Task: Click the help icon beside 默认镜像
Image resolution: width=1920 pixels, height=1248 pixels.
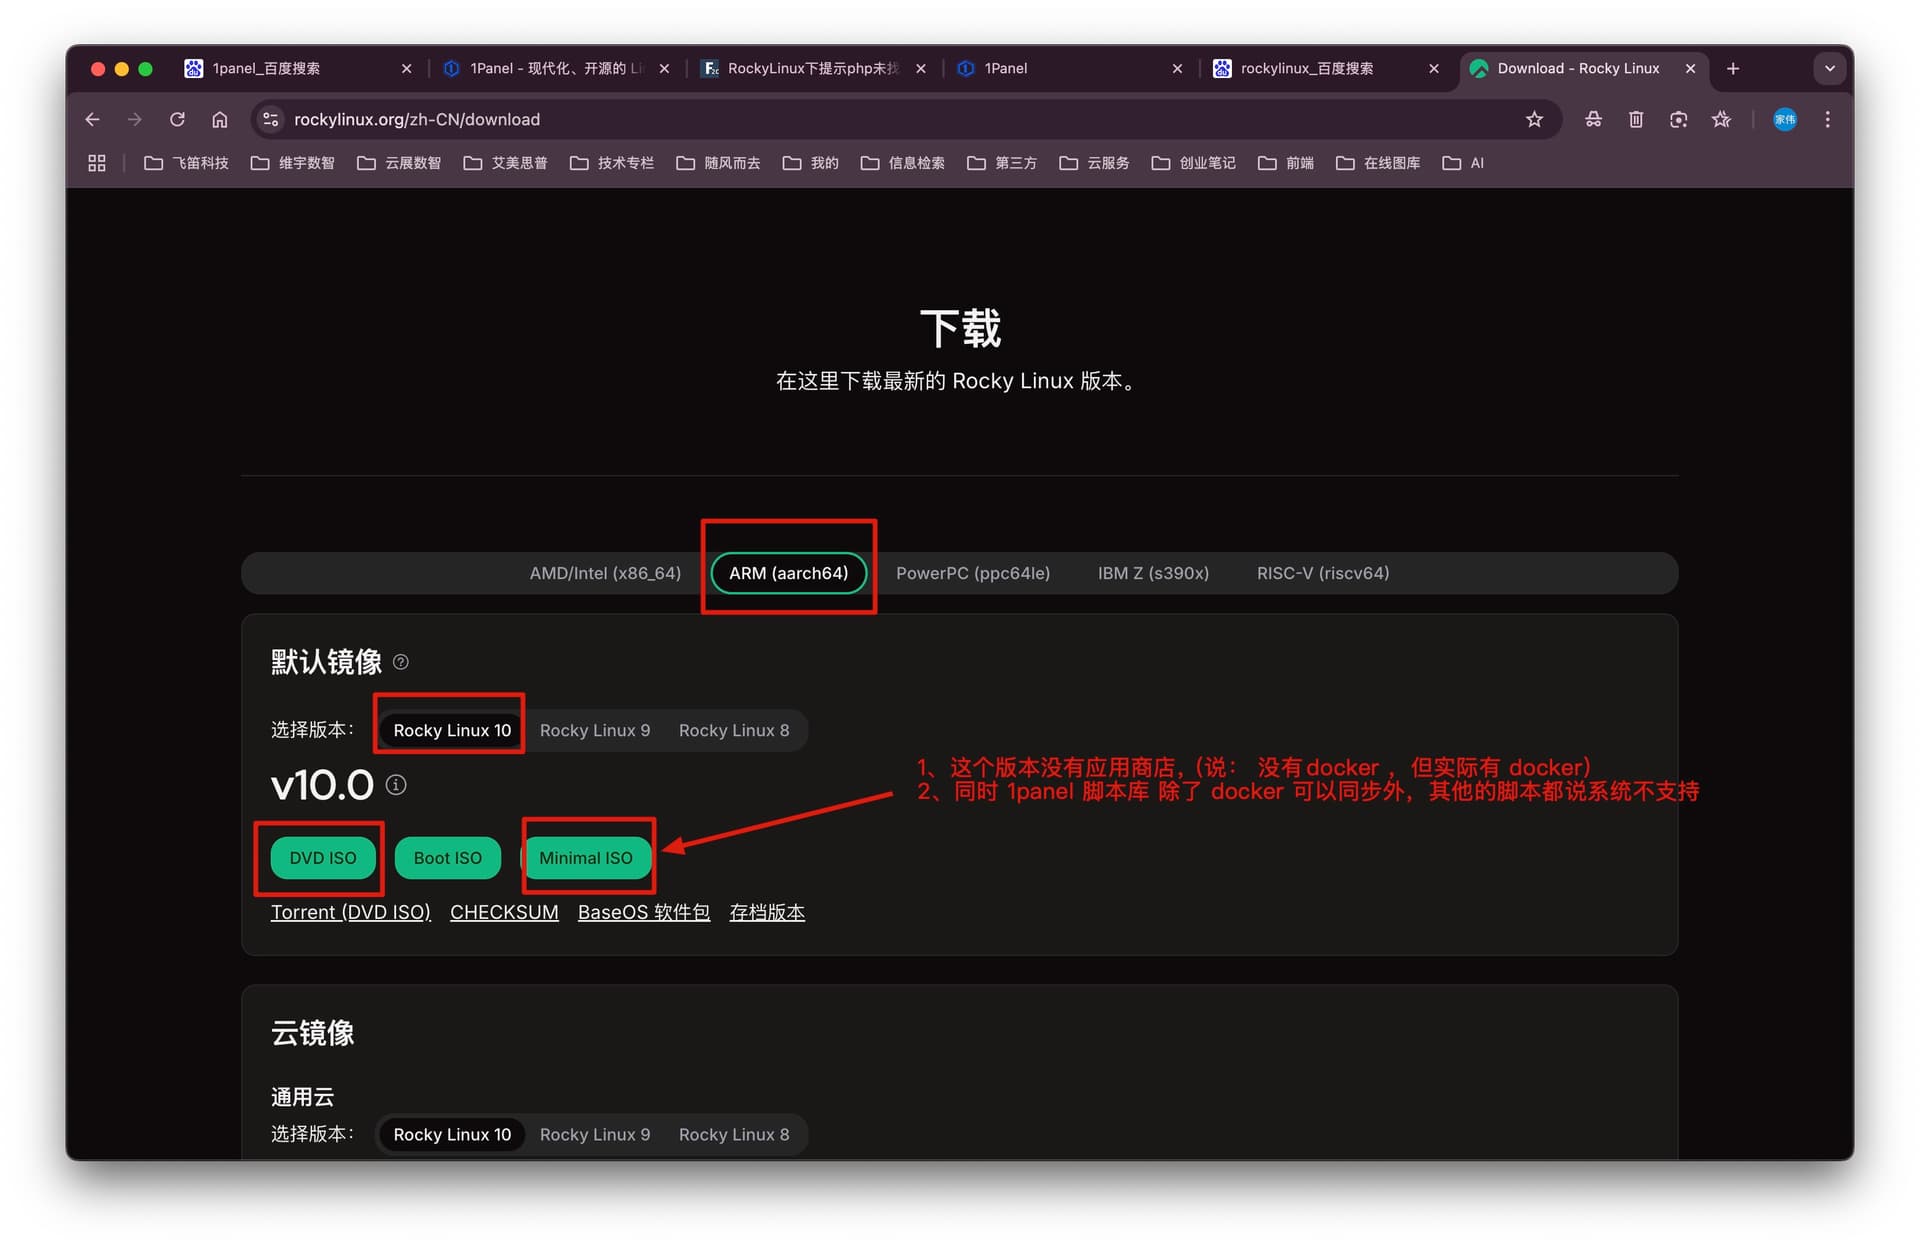Action: pos(401,662)
